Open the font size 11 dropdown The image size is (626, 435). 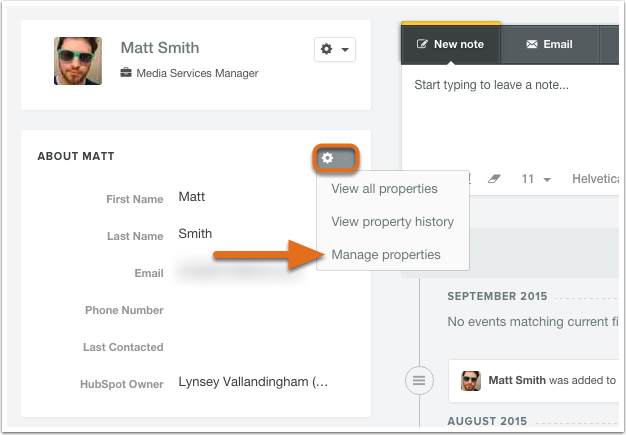click(536, 179)
